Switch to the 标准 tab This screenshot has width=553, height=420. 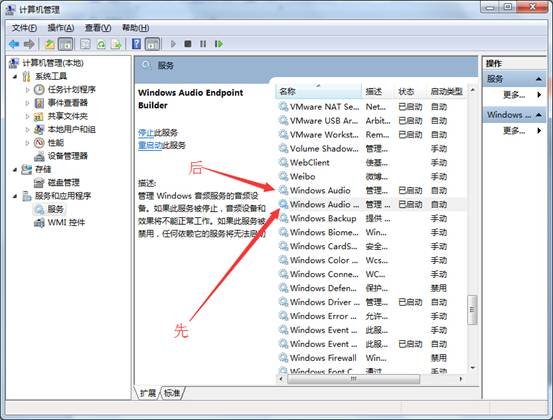tap(172, 393)
